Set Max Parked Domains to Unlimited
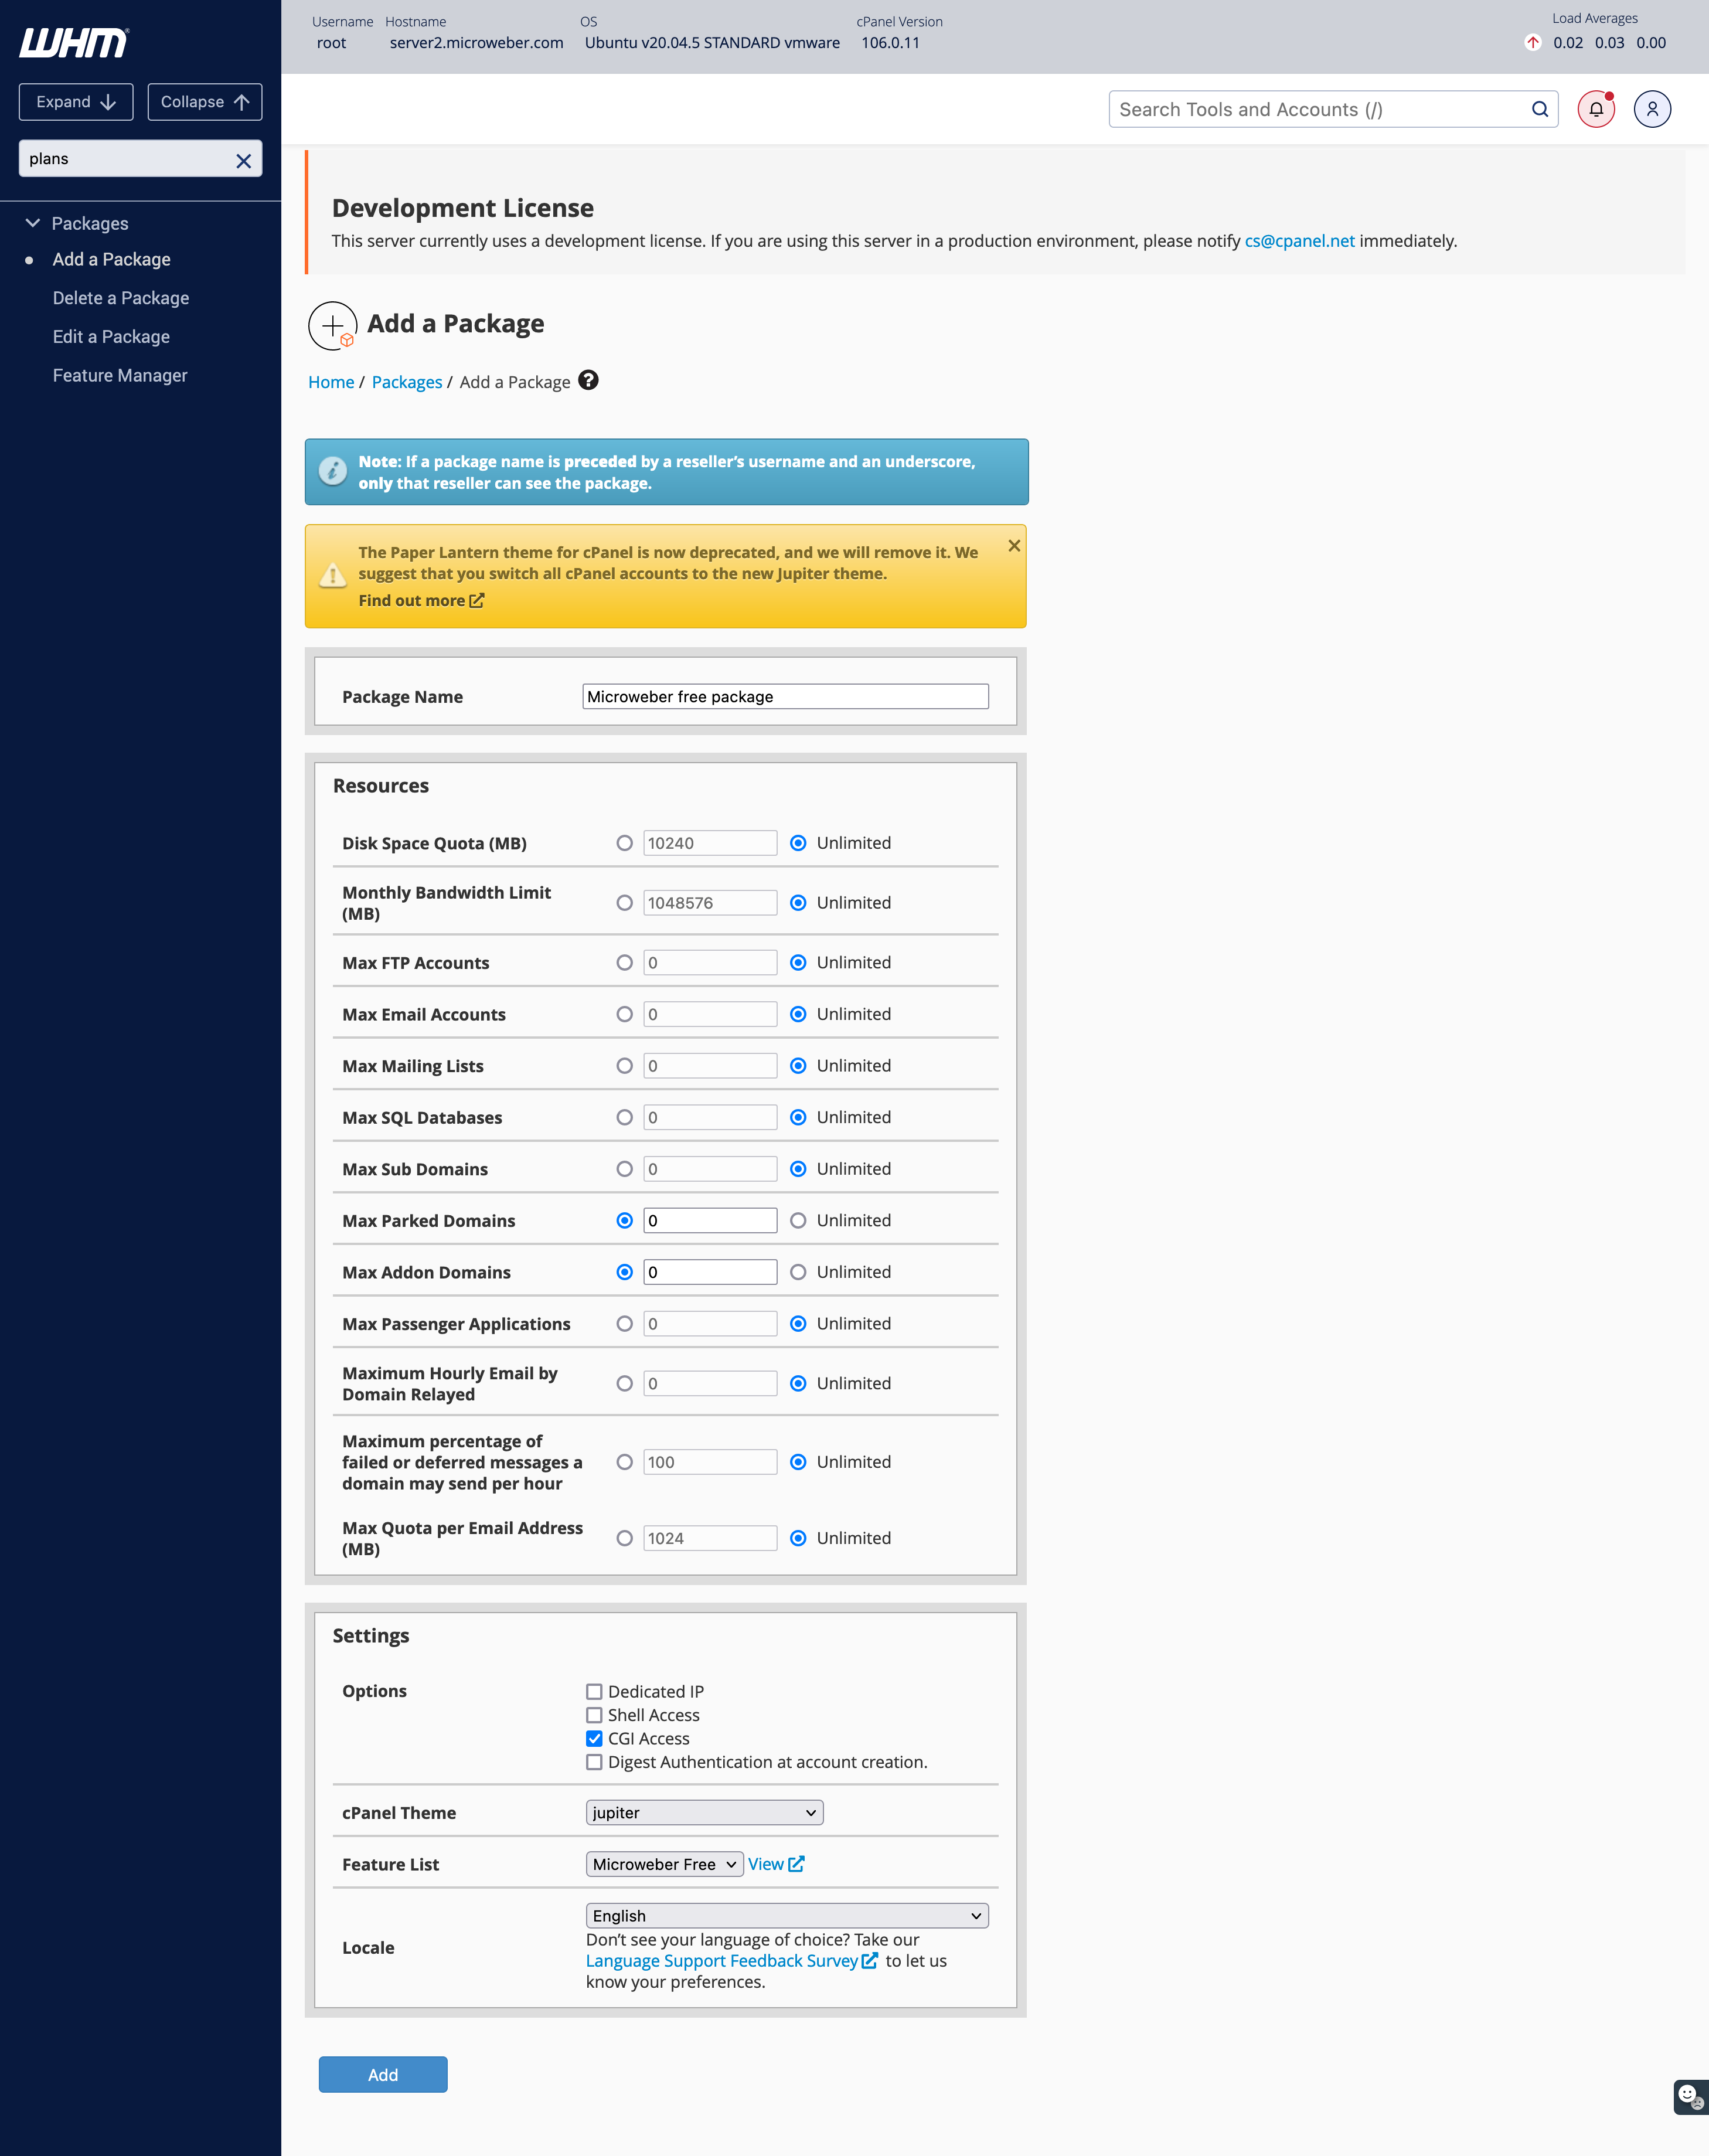 click(798, 1220)
